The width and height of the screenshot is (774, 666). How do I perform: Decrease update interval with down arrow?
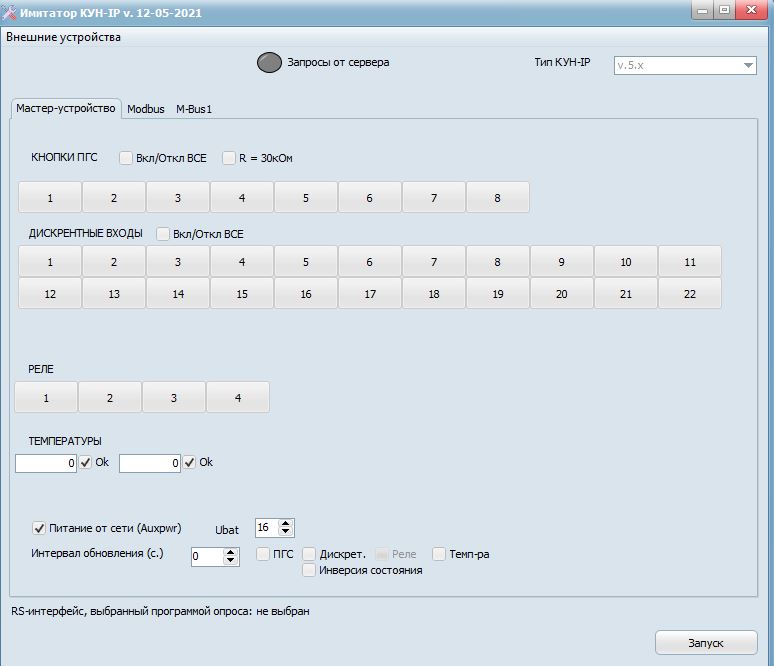231,561
